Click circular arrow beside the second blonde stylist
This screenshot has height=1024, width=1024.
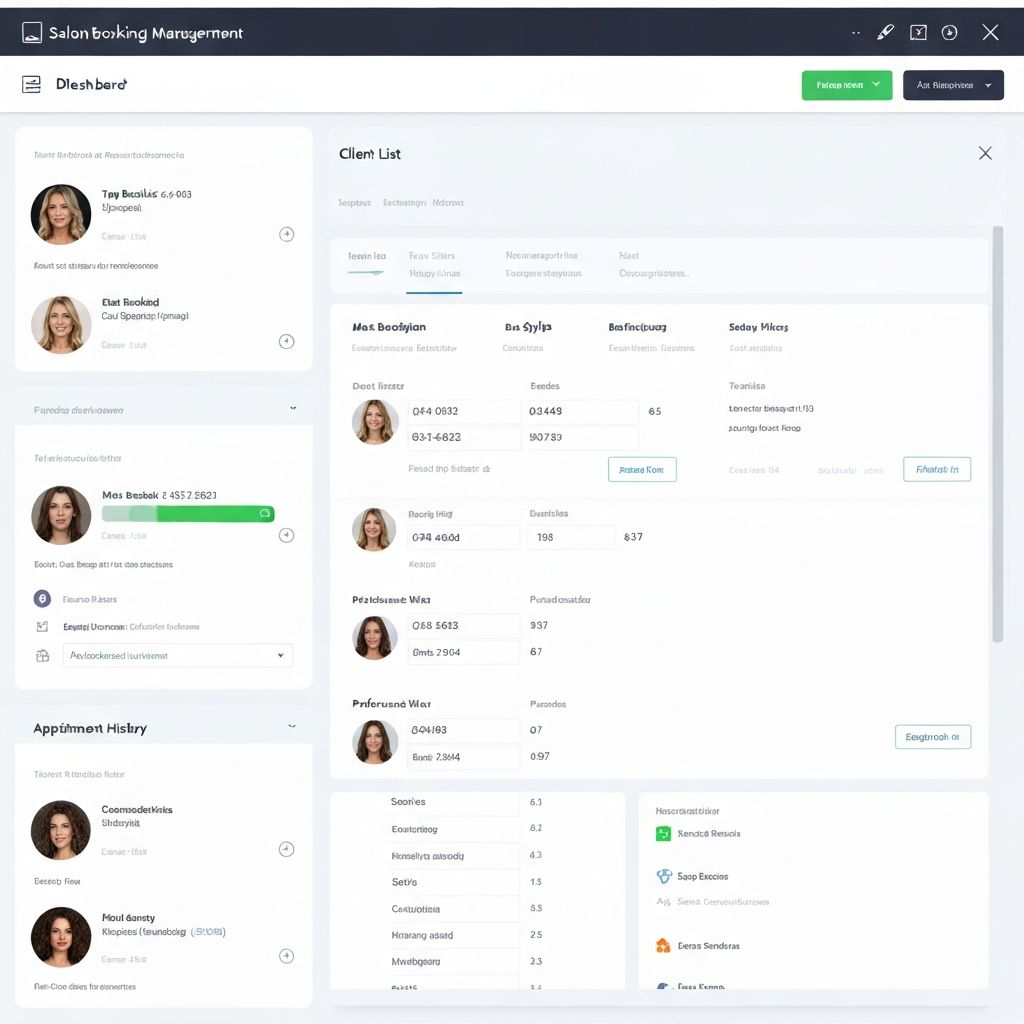pyautogui.click(x=286, y=342)
